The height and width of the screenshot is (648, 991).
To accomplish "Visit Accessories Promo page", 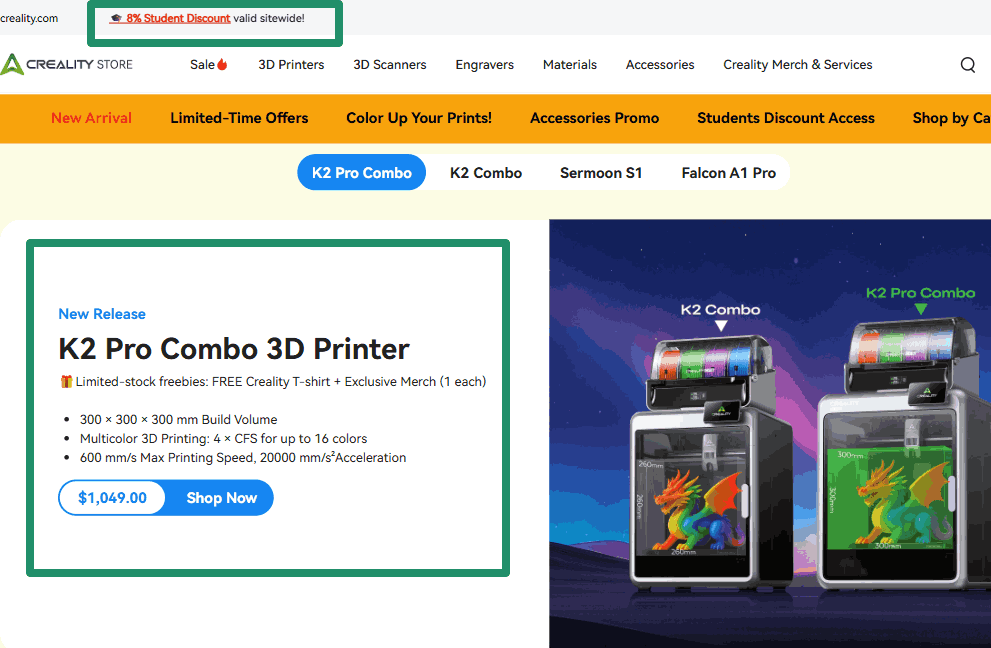I will tap(594, 118).
